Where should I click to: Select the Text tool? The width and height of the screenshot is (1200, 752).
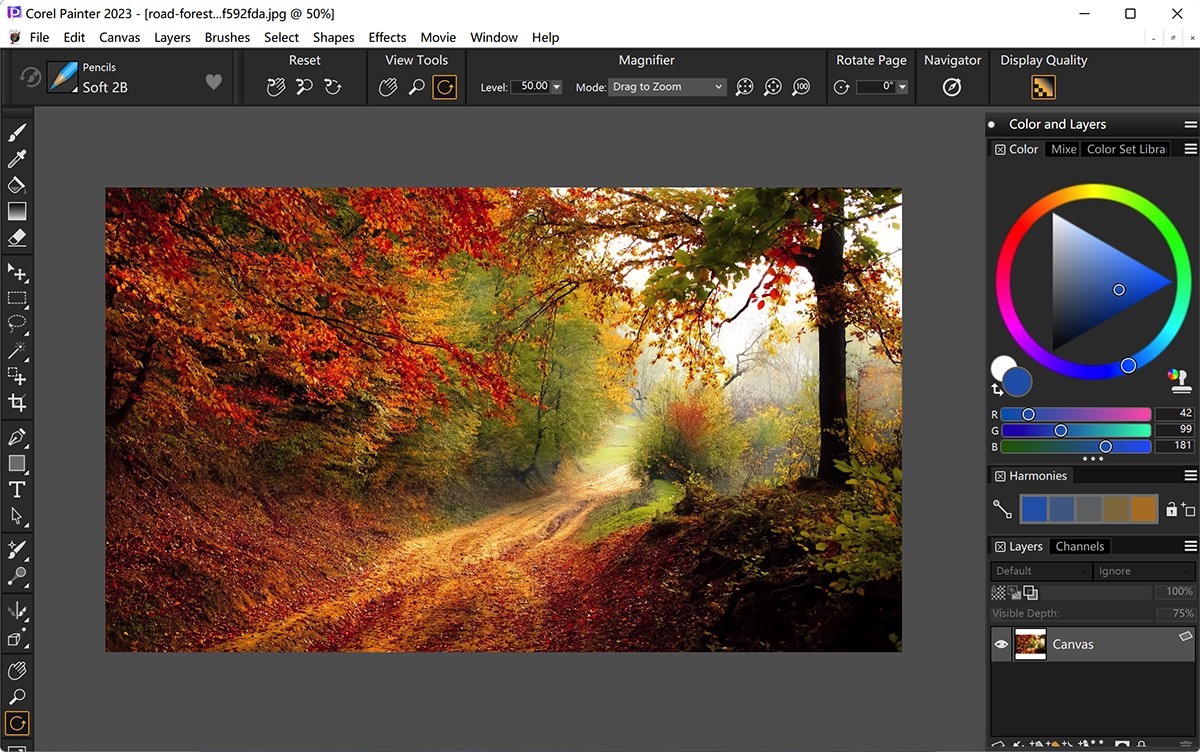tap(17, 490)
